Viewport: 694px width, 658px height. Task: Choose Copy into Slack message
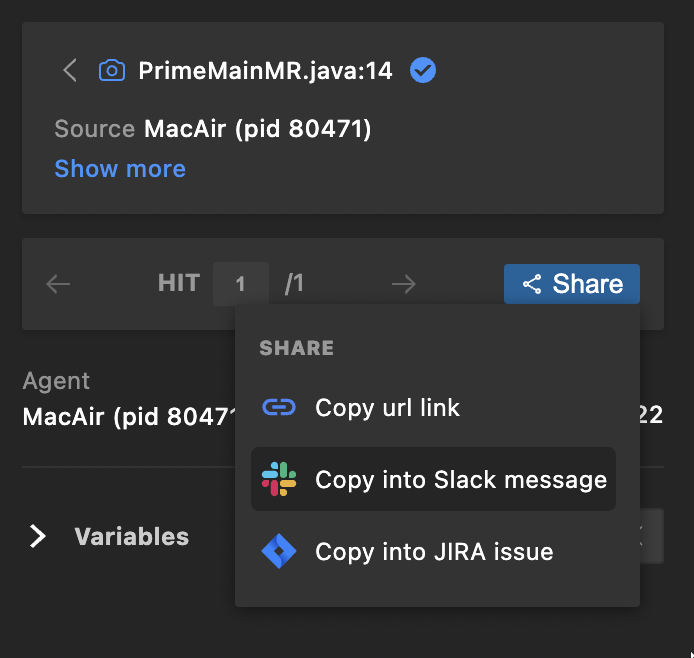tap(460, 479)
